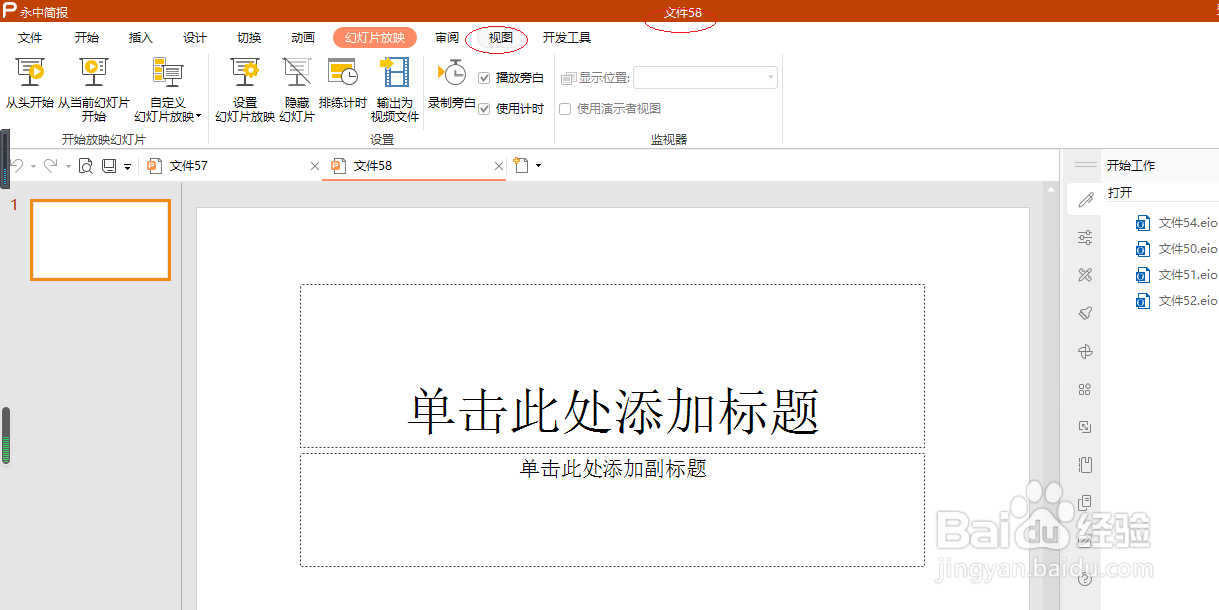Start slideshow with 从头开始 icon
This screenshot has height=610, width=1219.
30,74
